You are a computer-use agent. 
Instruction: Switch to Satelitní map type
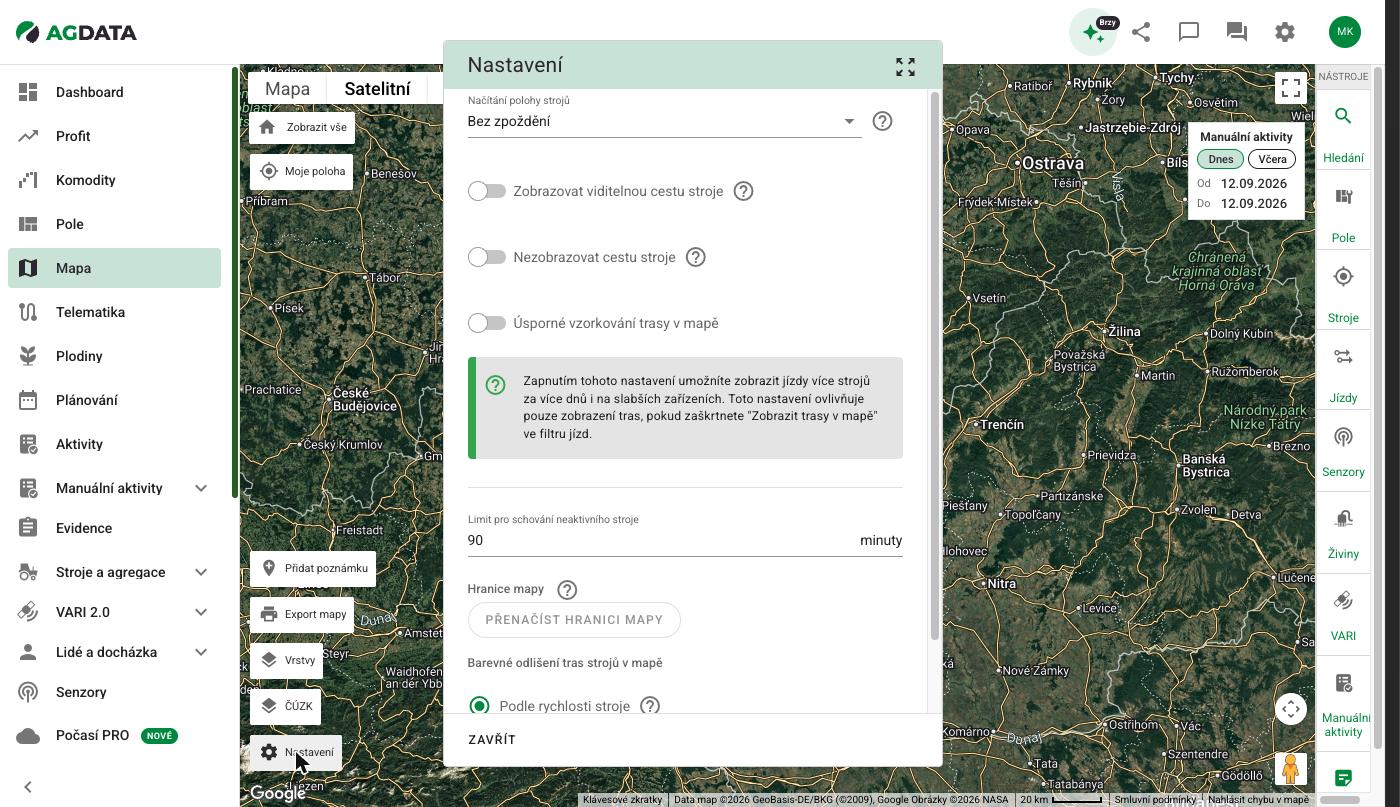pyautogui.click(x=377, y=88)
